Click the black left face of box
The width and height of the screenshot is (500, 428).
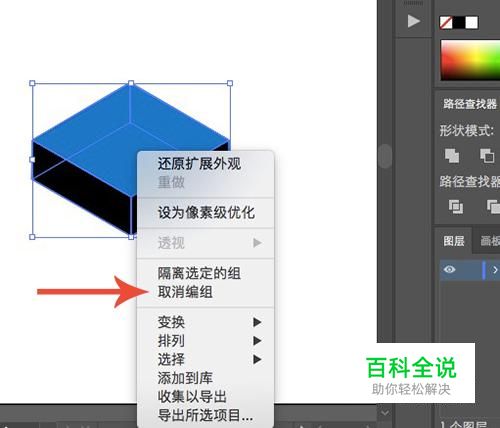82,187
